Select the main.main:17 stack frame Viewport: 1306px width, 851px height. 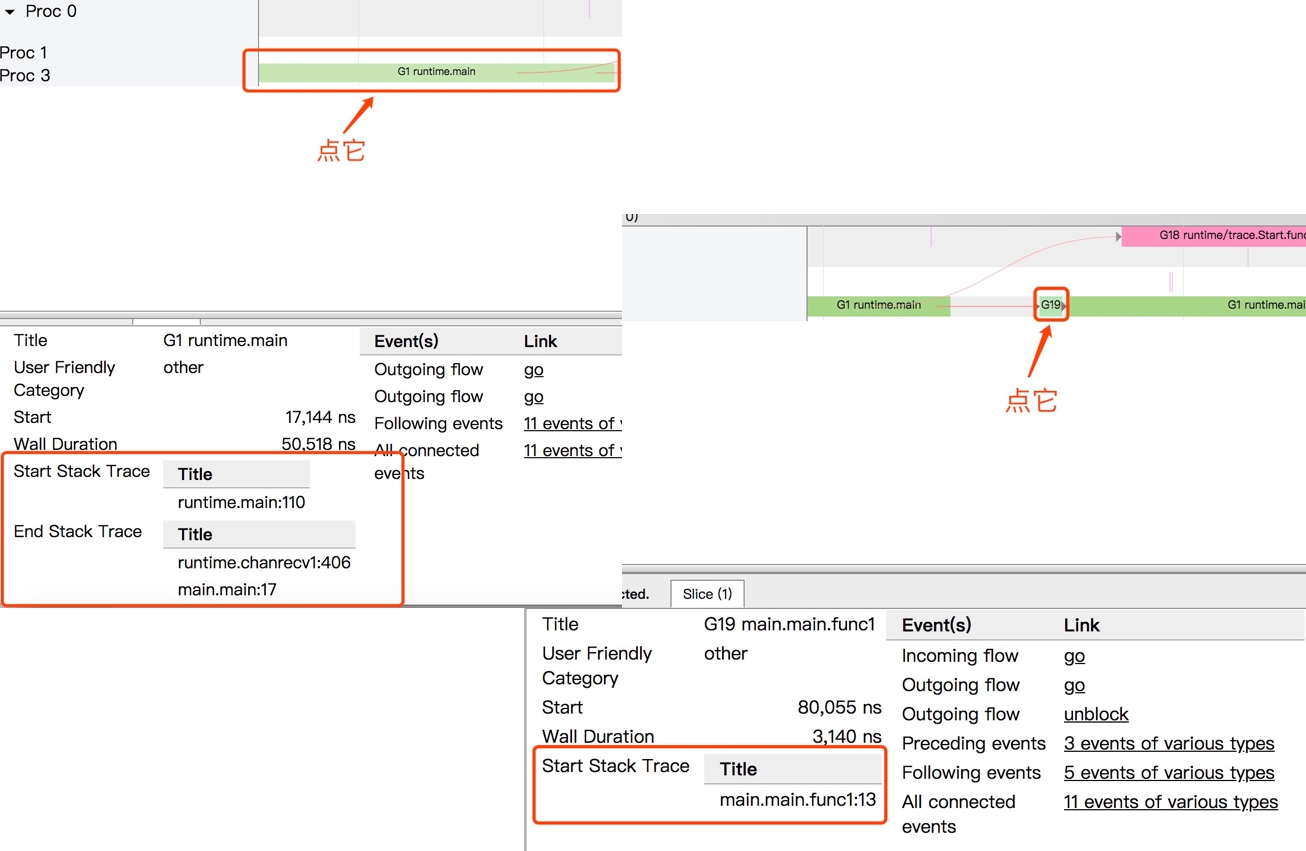tap(227, 589)
